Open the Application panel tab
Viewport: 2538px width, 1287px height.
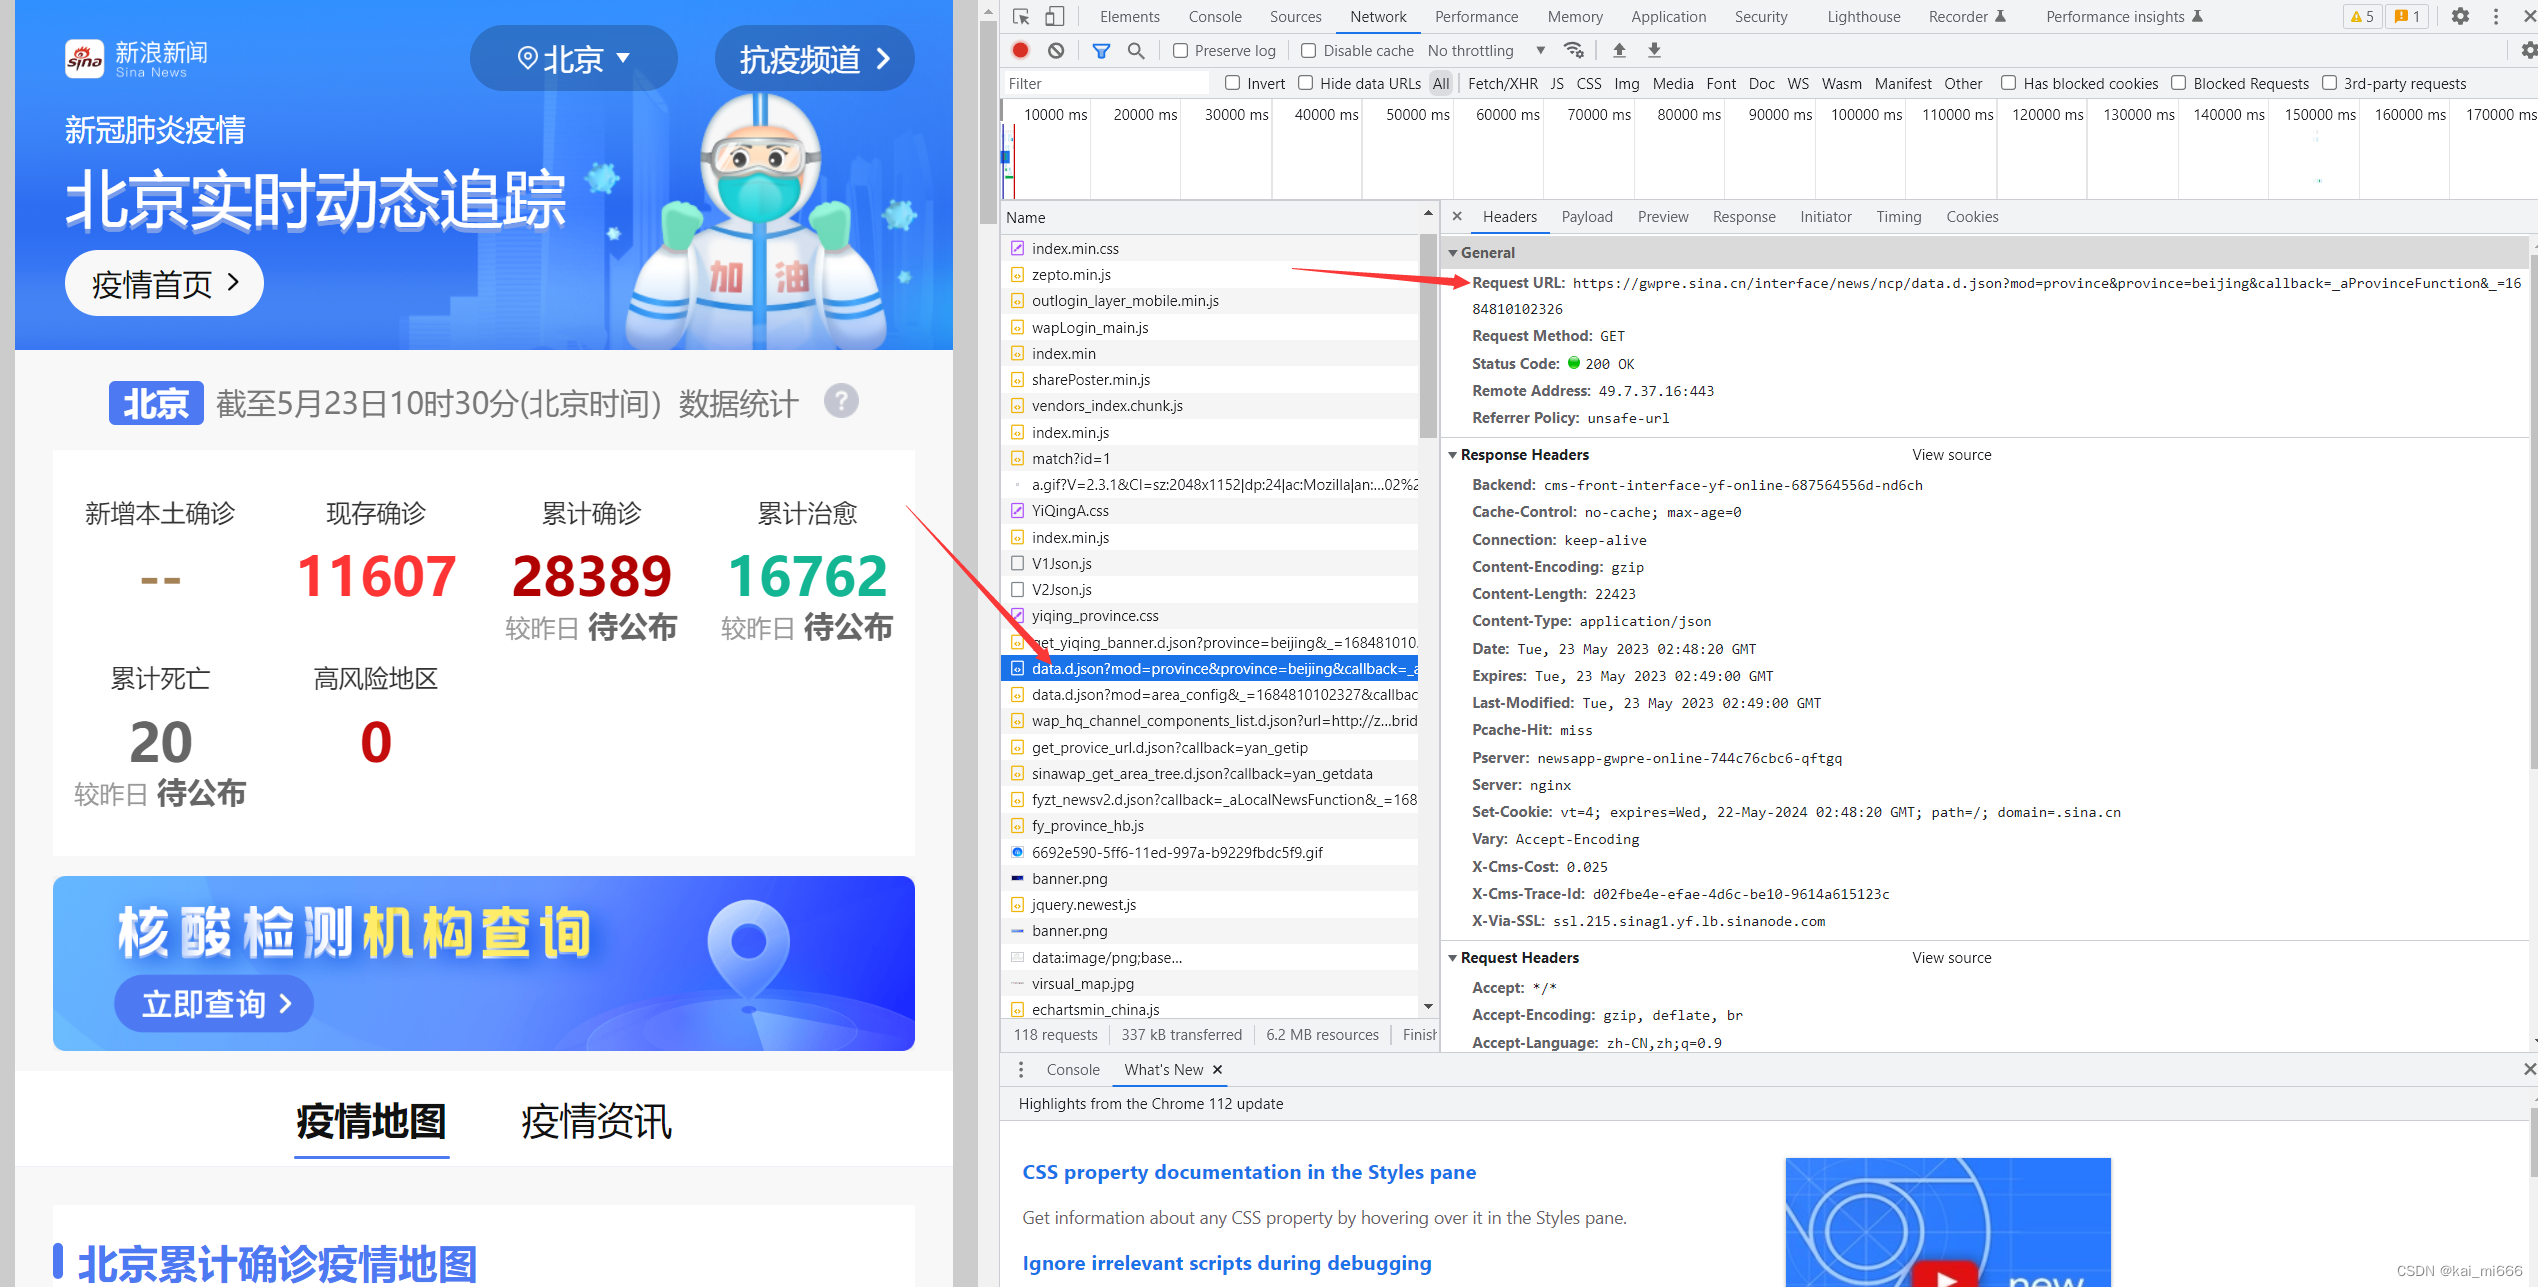[x=1668, y=17]
